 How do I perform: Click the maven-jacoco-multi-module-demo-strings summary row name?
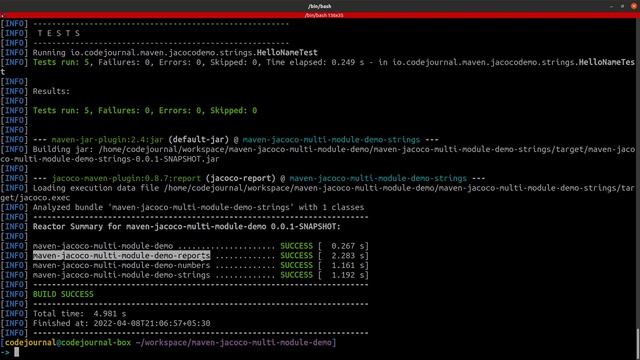click(x=122, y=275)
